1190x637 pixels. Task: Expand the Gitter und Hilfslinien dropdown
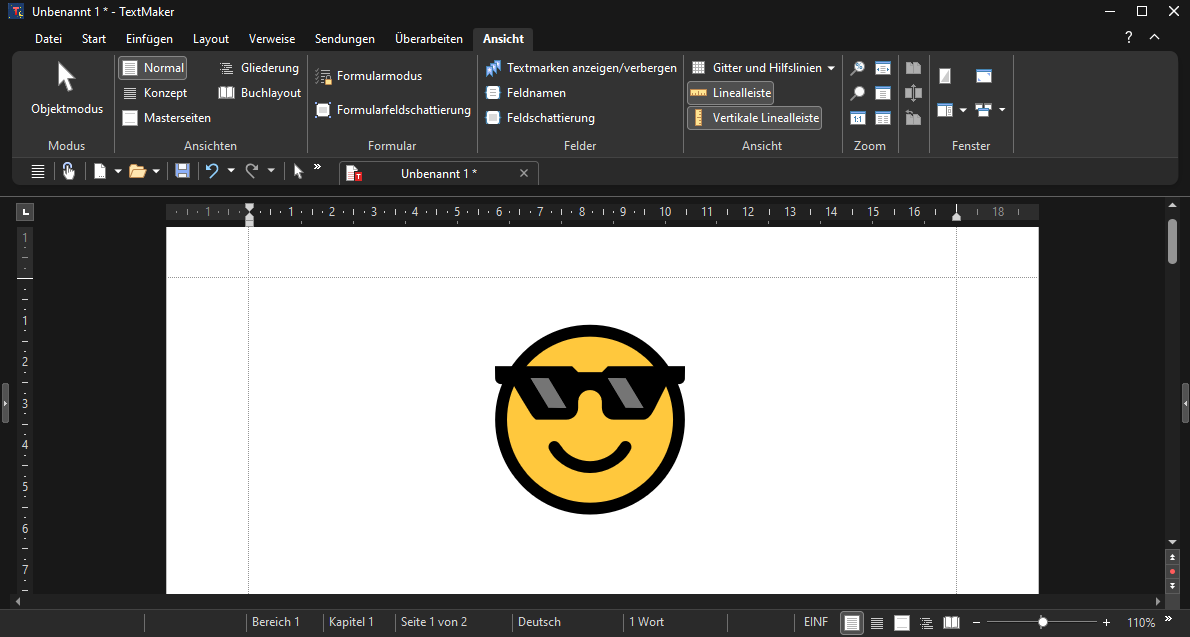point(831,68)
